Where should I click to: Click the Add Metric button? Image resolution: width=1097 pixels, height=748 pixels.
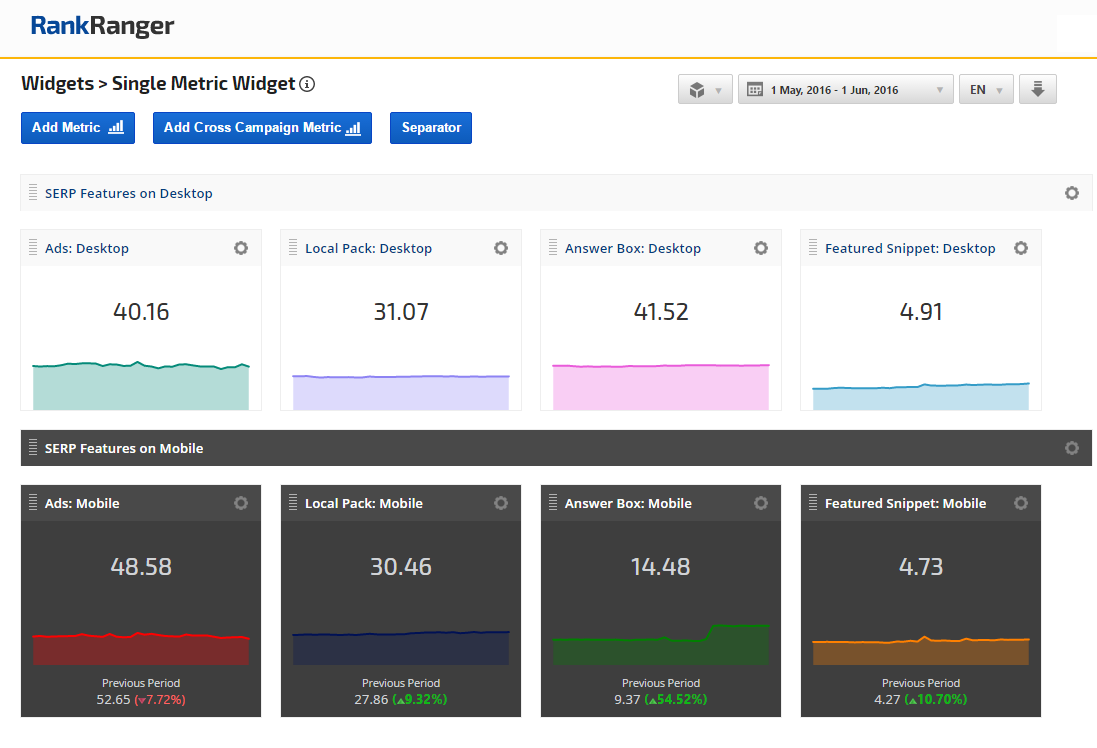(78, 128)
